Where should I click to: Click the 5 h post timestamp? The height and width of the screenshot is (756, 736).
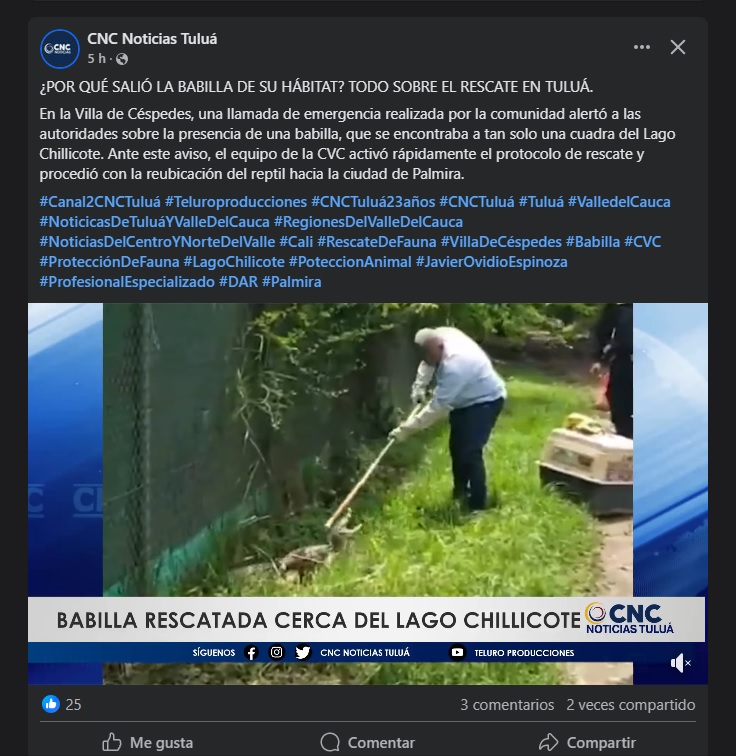click(x=96, y=59)
